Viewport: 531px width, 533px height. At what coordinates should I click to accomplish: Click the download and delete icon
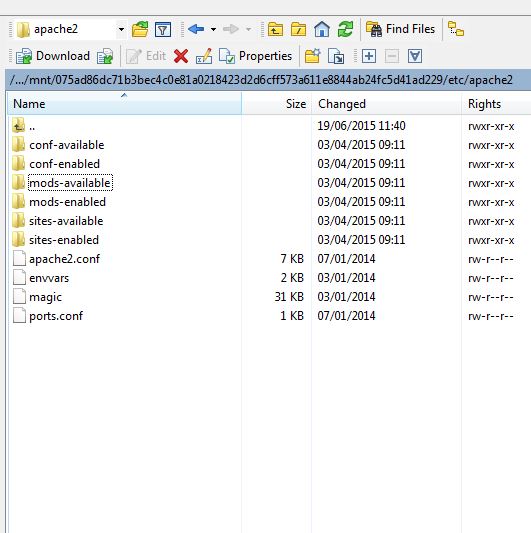105,56
